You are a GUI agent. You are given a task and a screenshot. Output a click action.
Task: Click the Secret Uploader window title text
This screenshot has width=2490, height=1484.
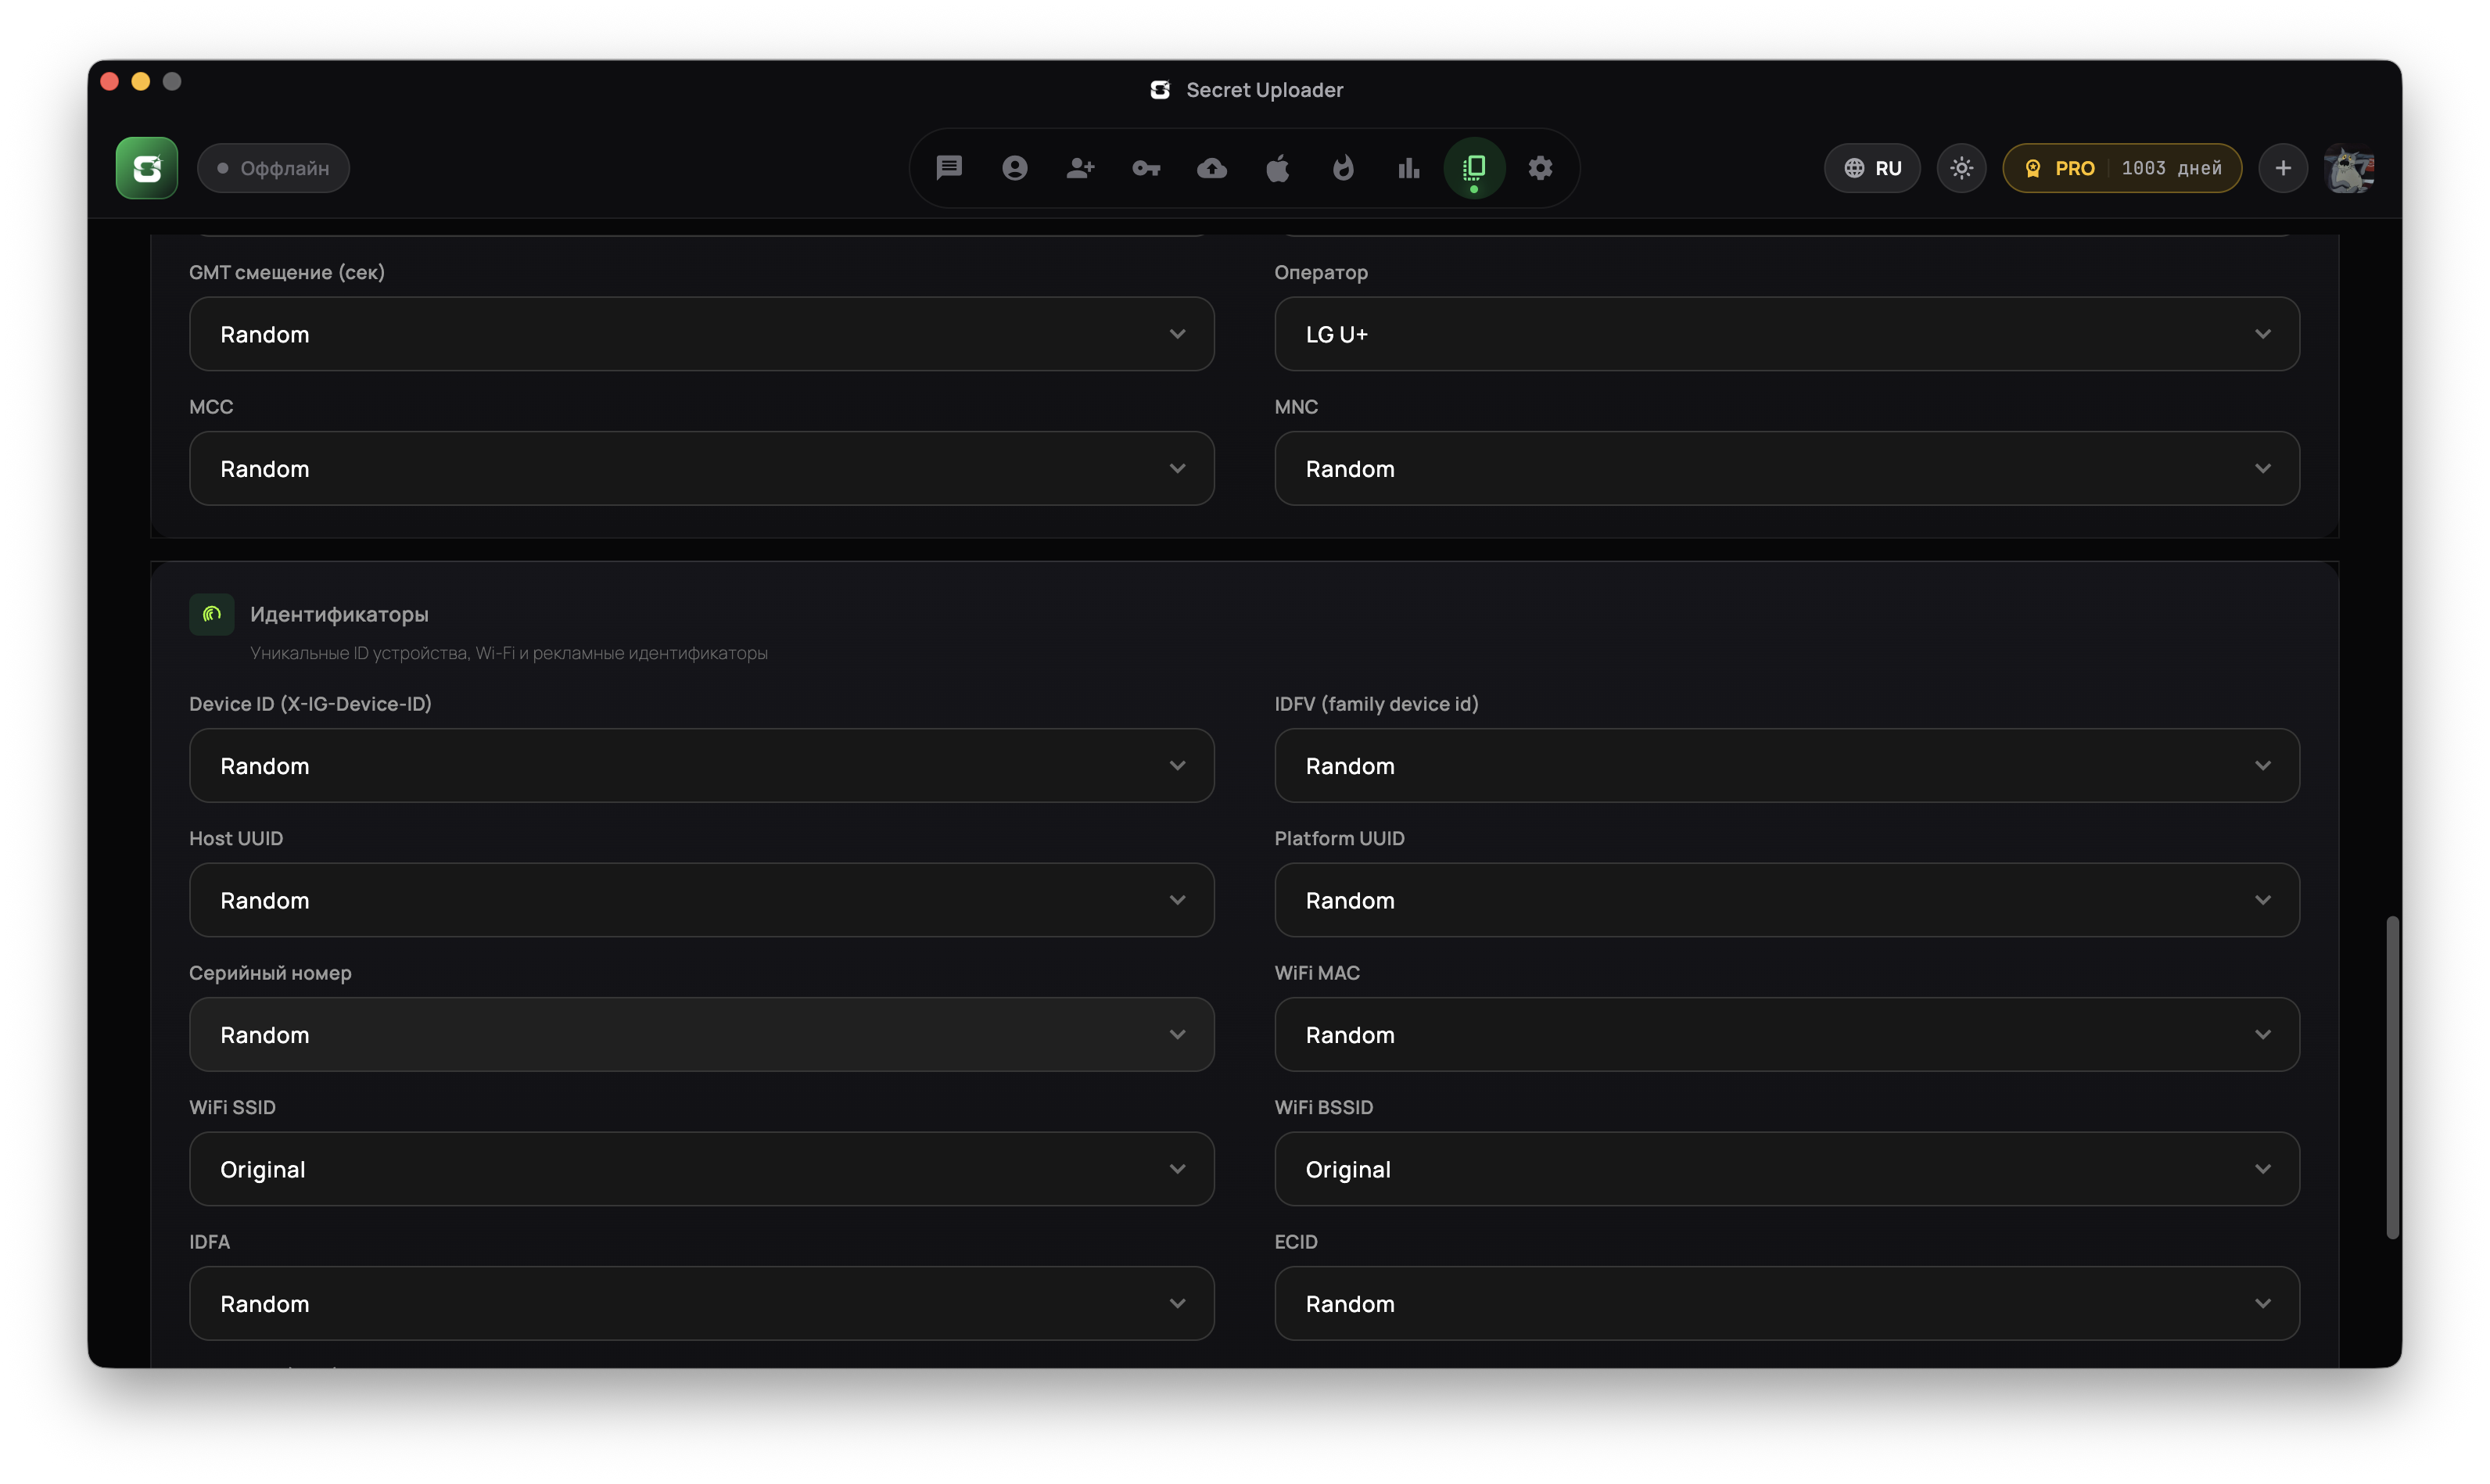pos(1264,90)
